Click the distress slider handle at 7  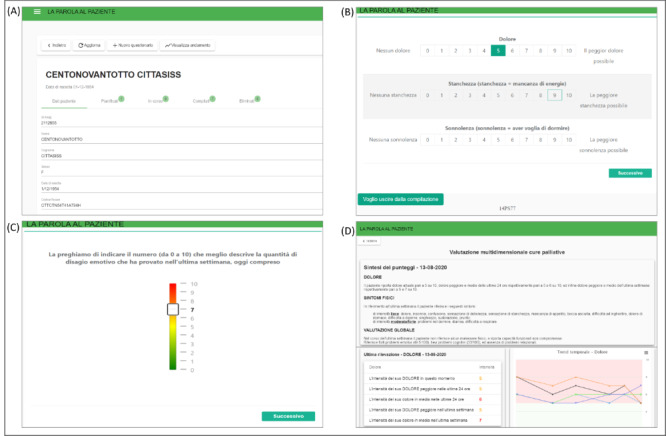click(173, 309)
